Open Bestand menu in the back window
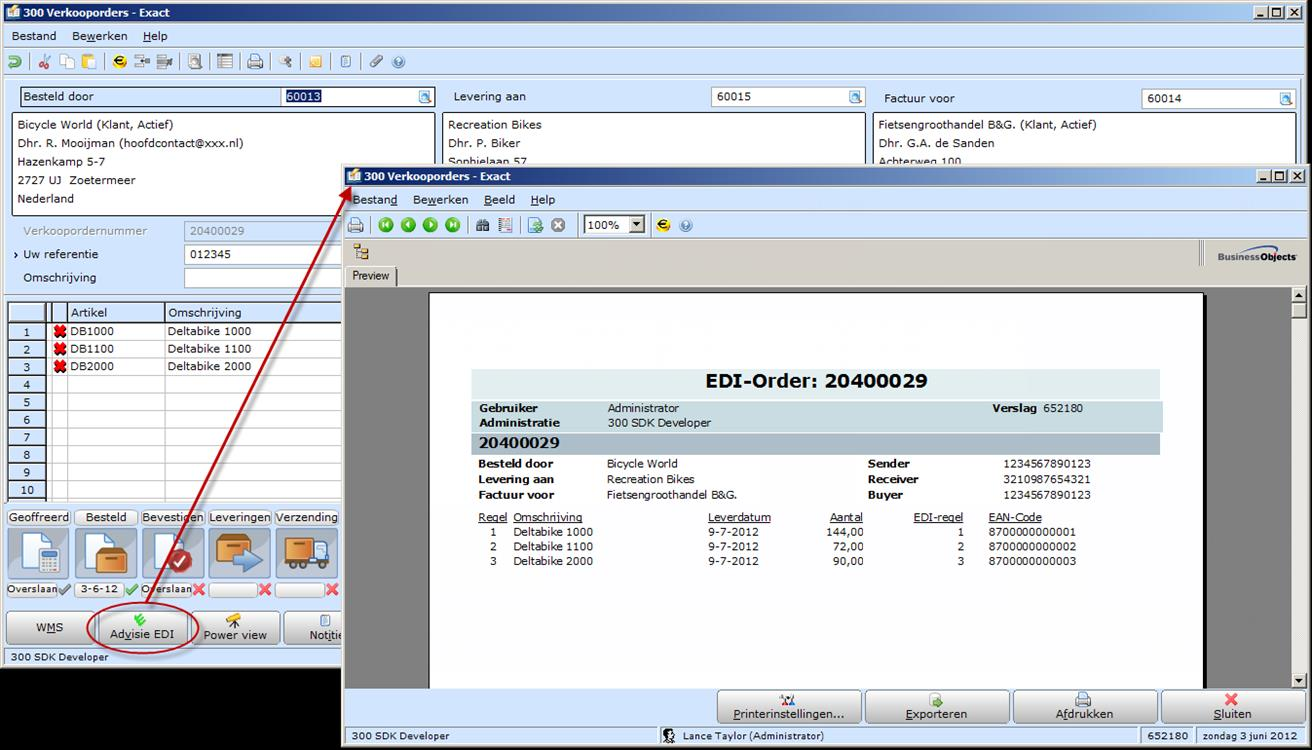Screen dimensions: 1312x750 (x=34, y=36)
